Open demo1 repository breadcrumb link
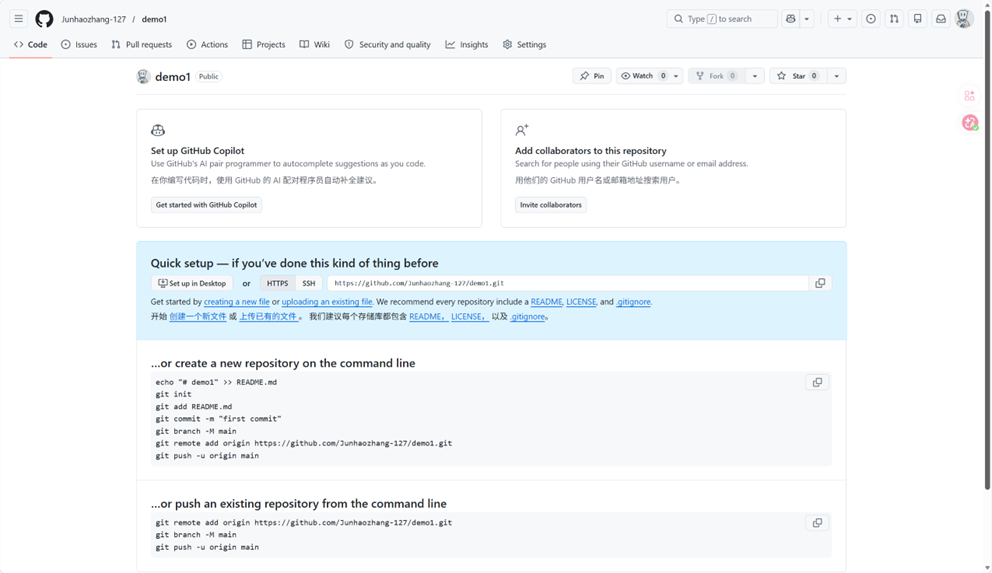Image resolution: width=992 pixels, height=573 pixels. [x=154, y=20]
